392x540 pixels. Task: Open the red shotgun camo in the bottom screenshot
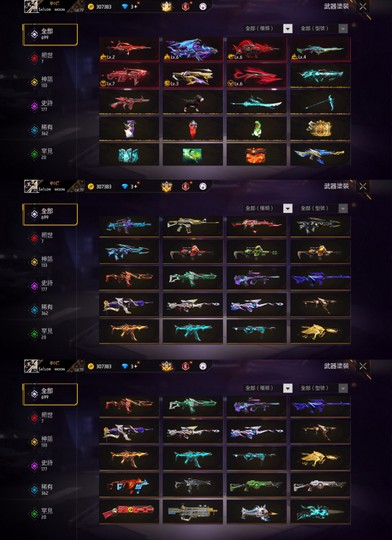(129, 512)
